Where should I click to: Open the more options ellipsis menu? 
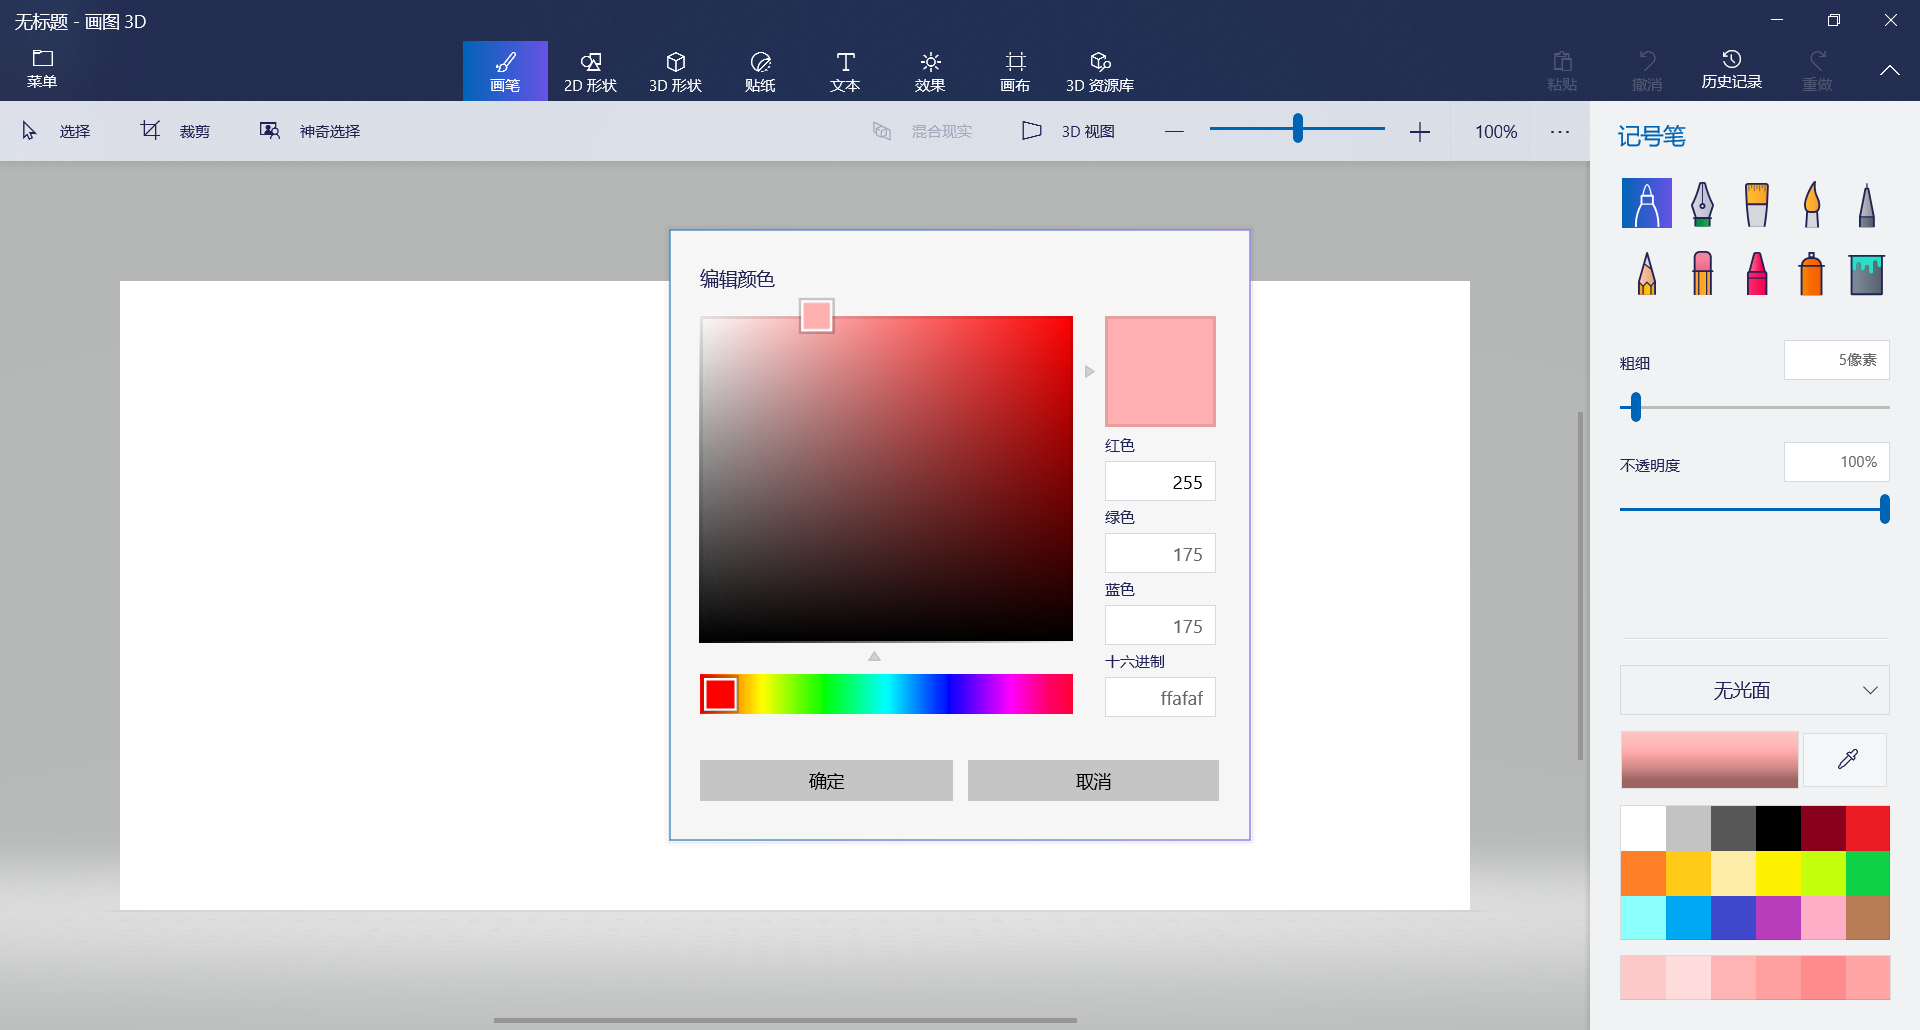point(1560,131)
